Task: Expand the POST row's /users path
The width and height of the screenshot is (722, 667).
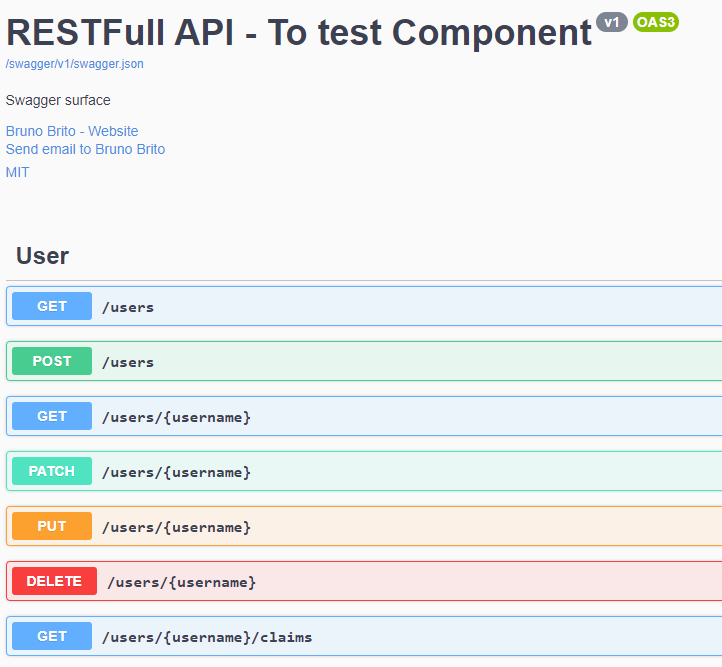Action: (128, 362)
